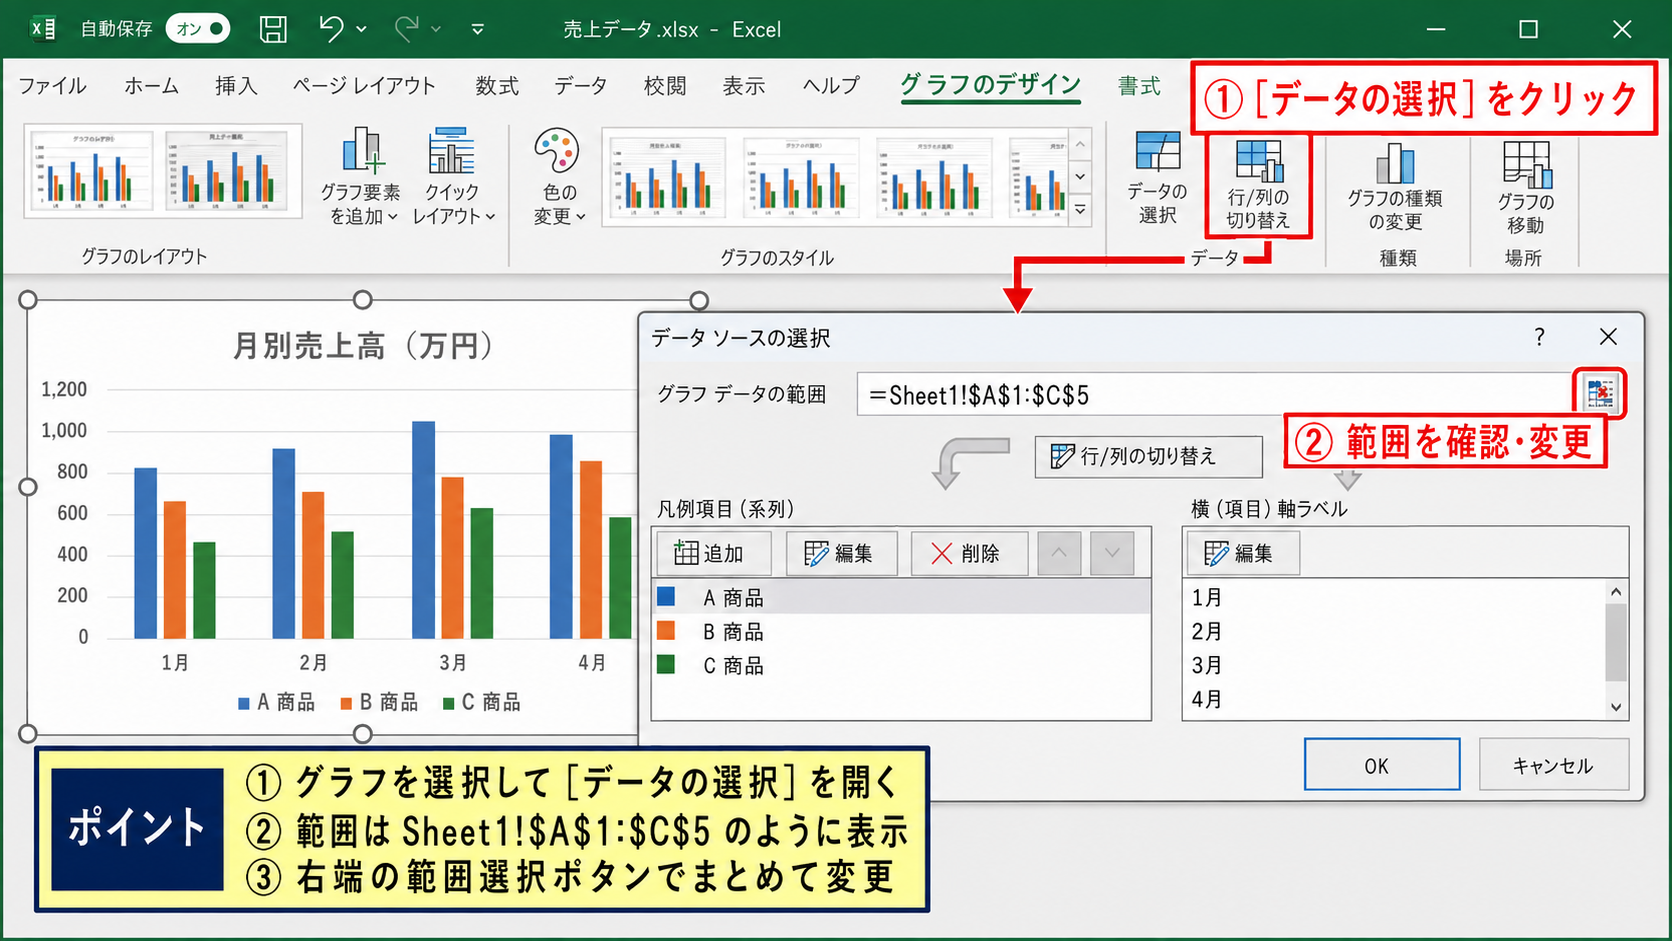Expand the chart styles gallery
Viewport: 1672px width, 941px height.
1080,210
